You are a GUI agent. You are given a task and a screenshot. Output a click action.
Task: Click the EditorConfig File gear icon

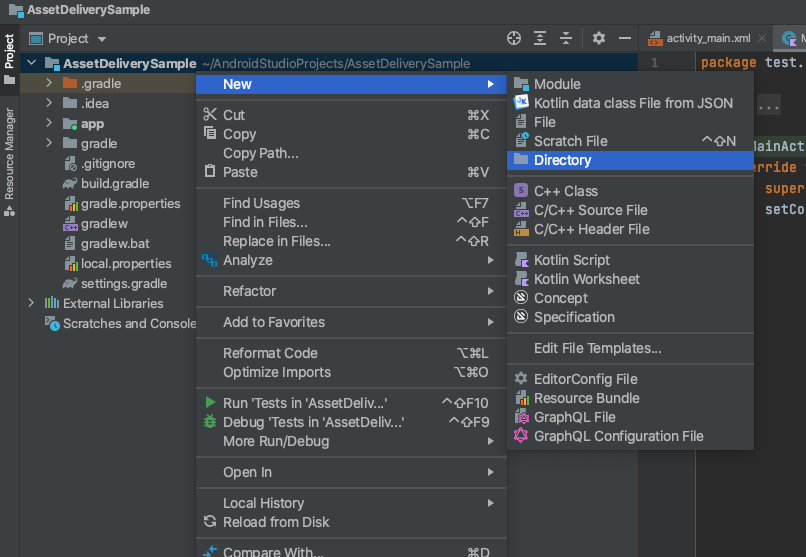521,379
